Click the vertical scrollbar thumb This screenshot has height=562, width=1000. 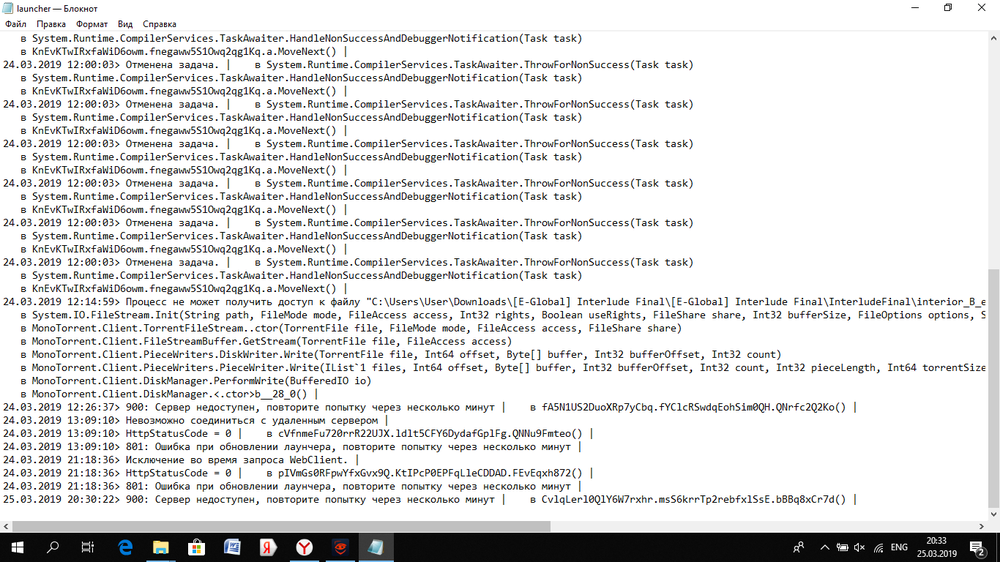click(x=992, y=390)
